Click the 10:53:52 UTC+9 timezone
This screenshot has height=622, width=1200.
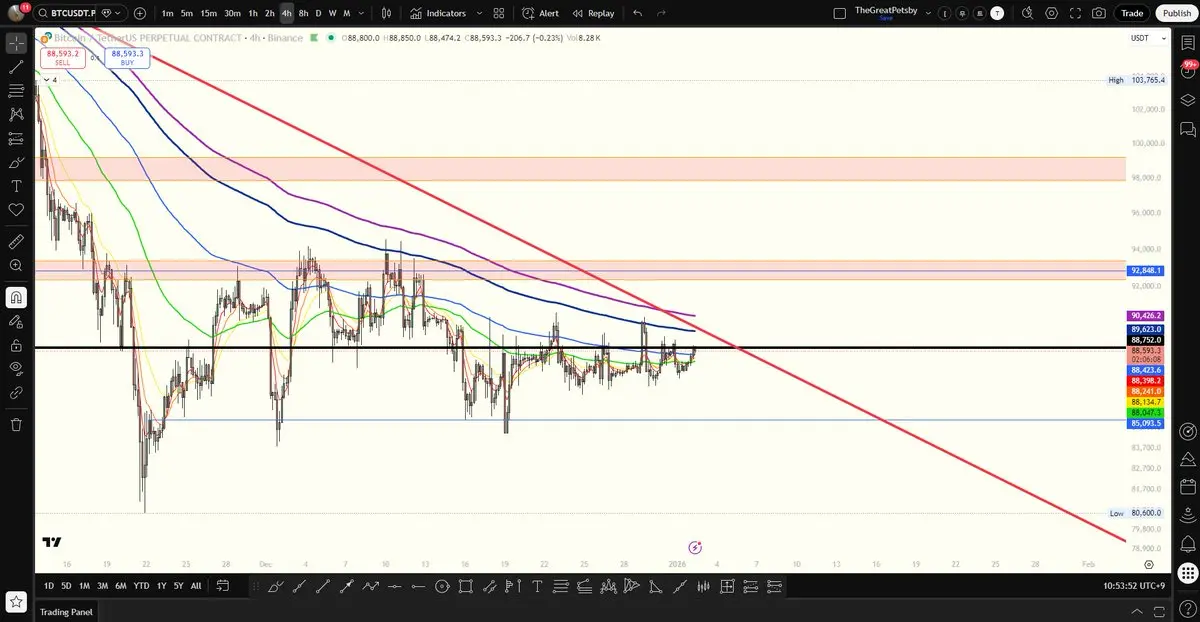point(1133,586)
